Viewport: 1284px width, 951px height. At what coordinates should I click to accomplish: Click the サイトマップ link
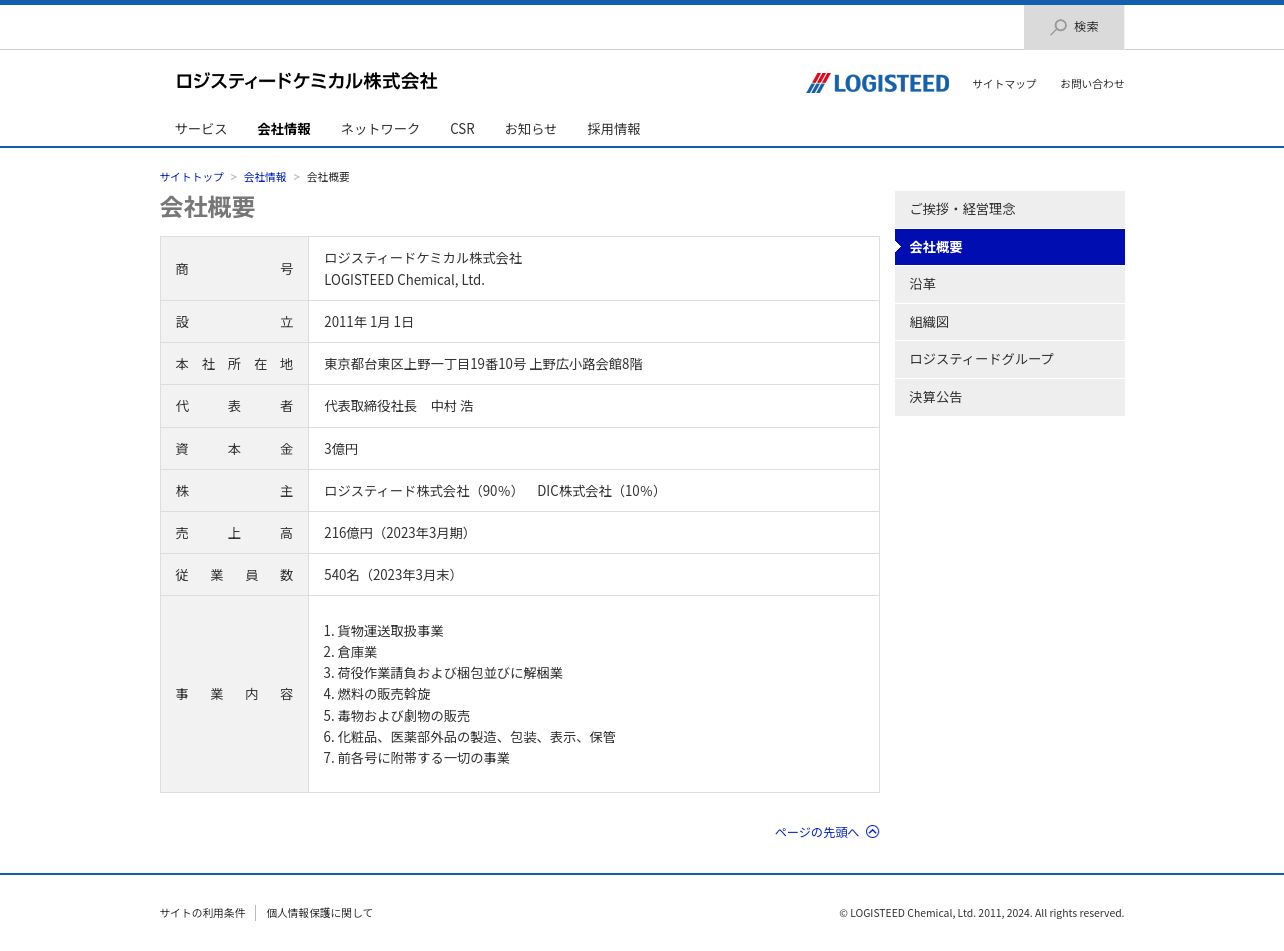point(1004,84)
